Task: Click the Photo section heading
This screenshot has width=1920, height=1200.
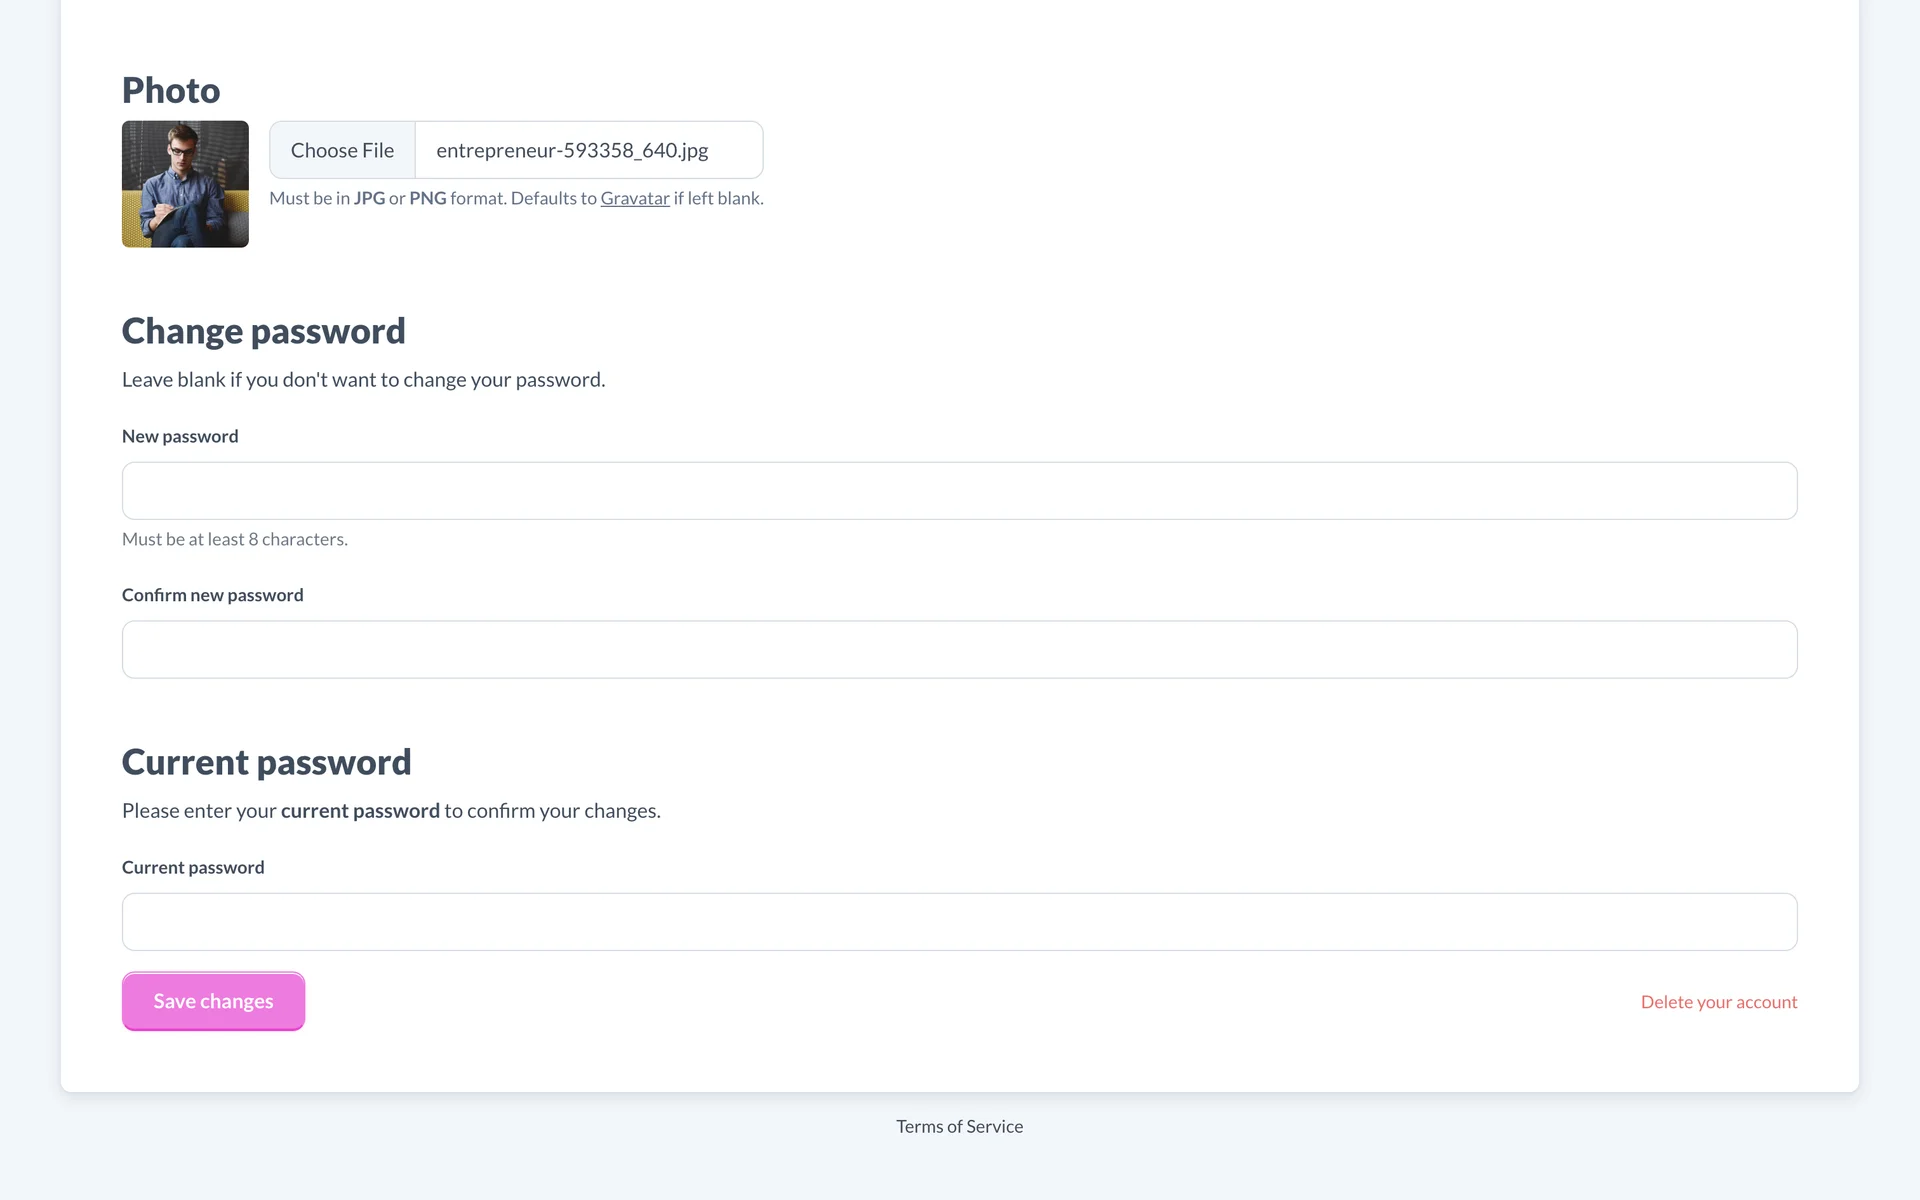Action: pos(171,90)
